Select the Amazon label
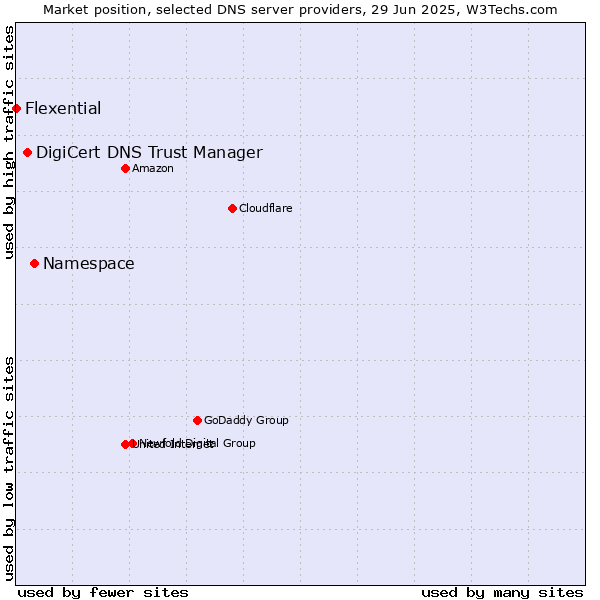This screenshot has height=600, width=600. click(153, 168)
